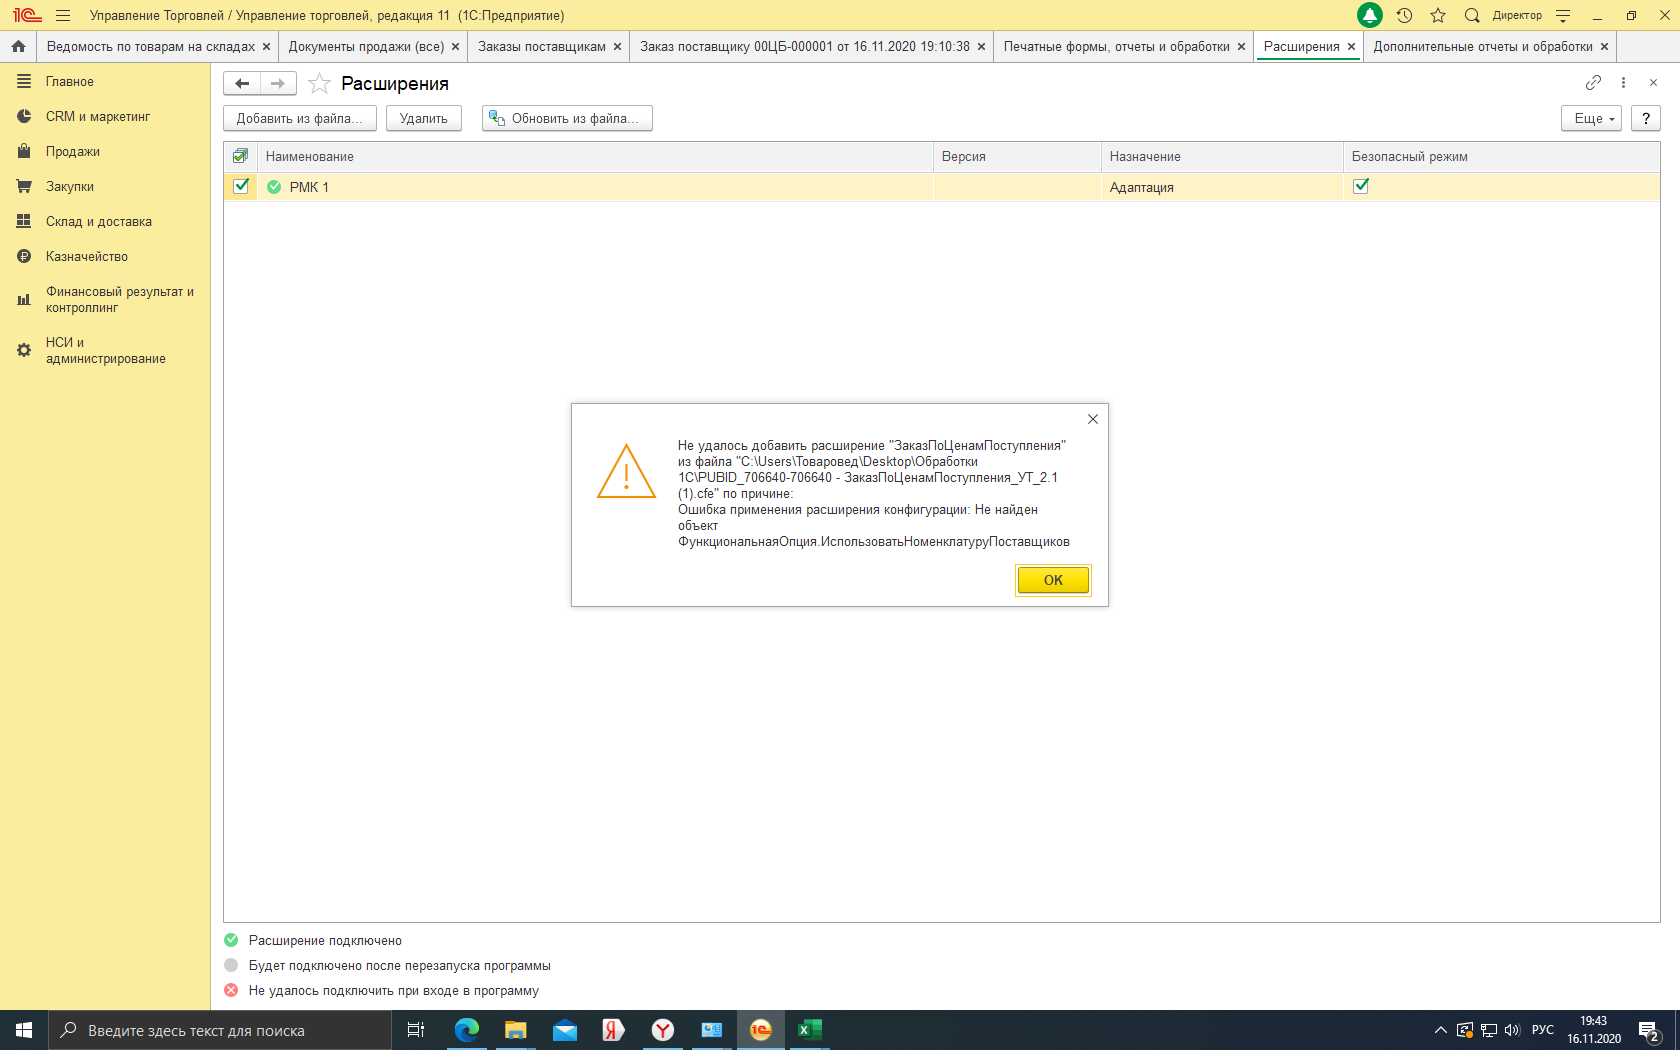
Task: Open the Казначейство section
Action: pos(86,257)
